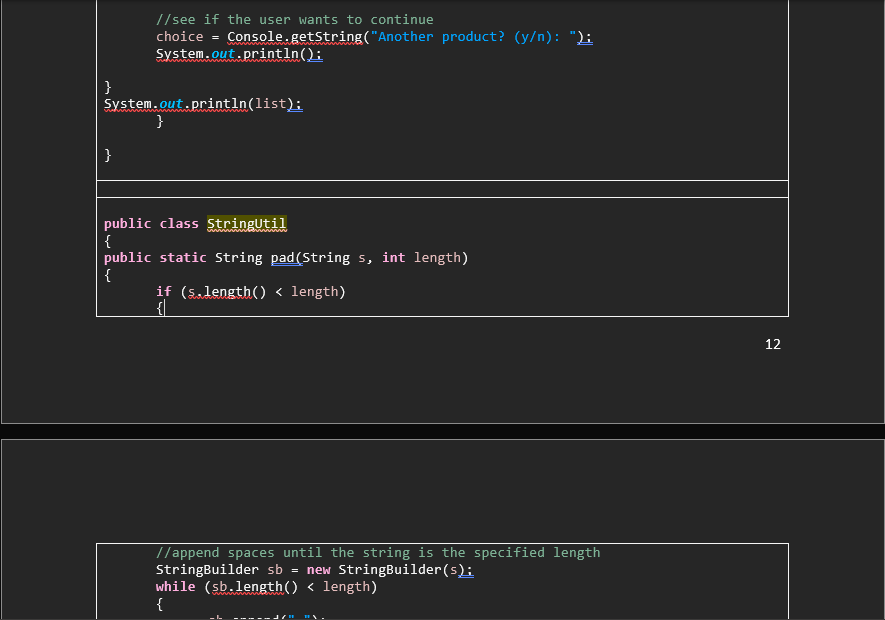
Task: Click the public keyword before class
Action: tap(127, 223)
